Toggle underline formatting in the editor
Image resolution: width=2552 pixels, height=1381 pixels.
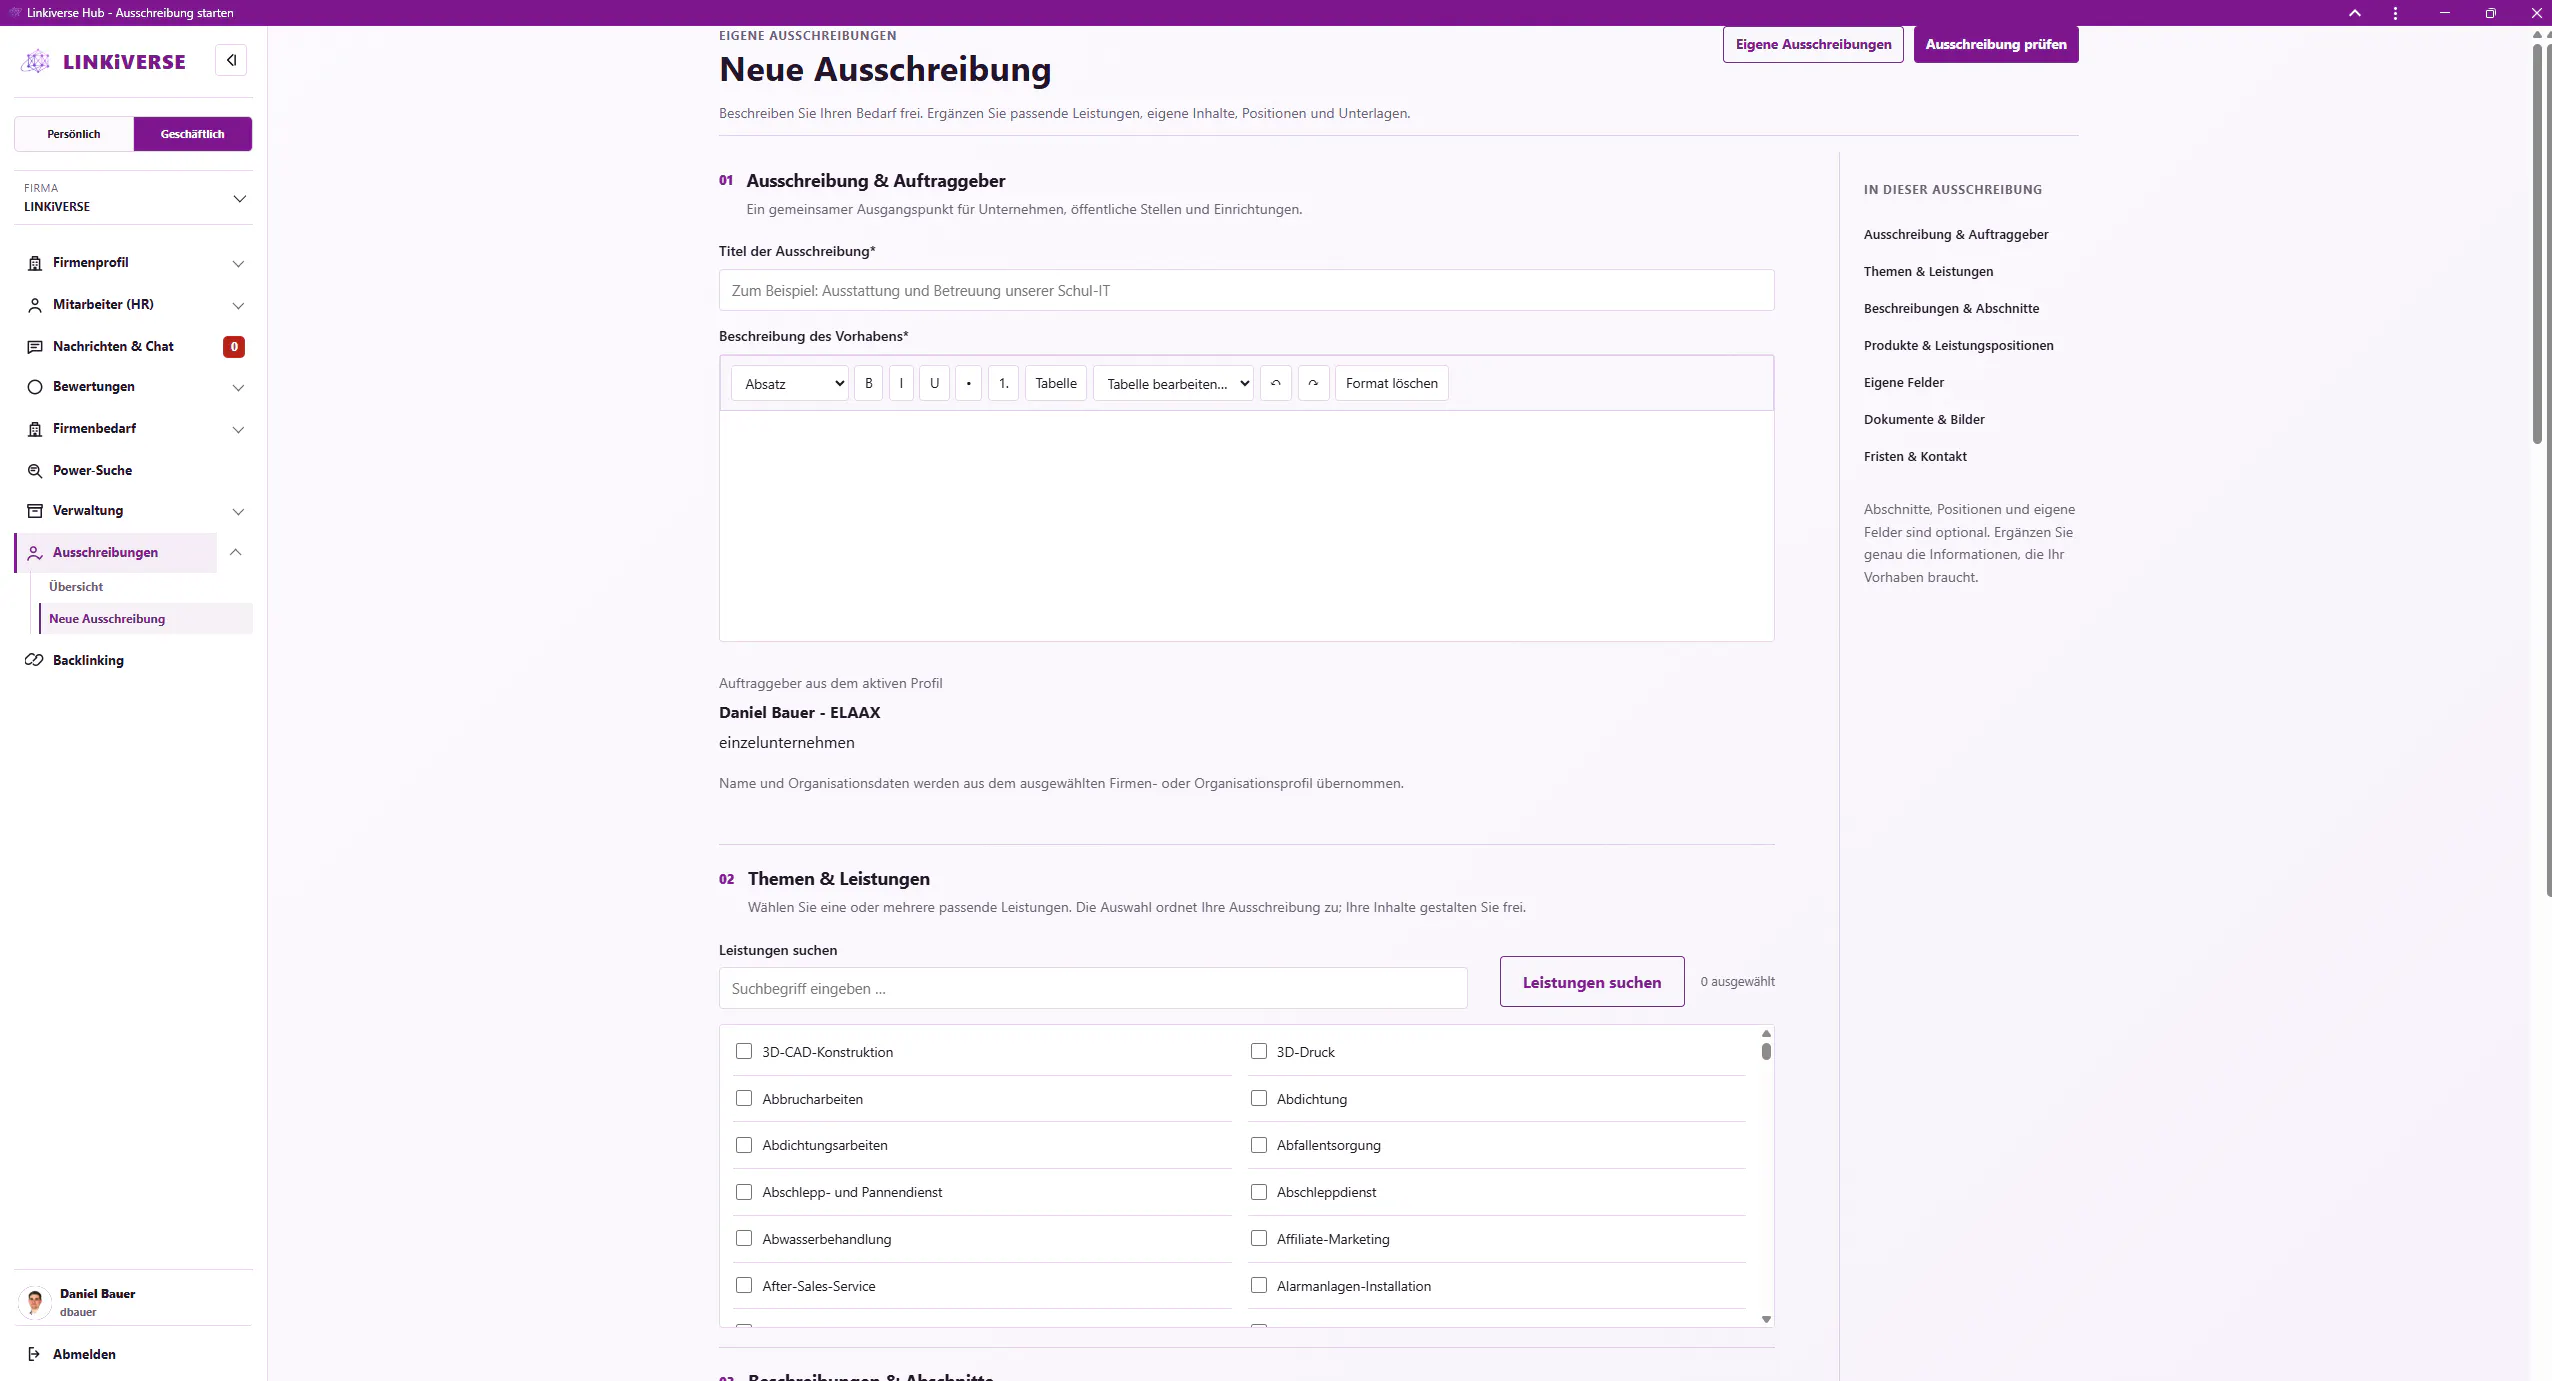(x=935, y=383)
